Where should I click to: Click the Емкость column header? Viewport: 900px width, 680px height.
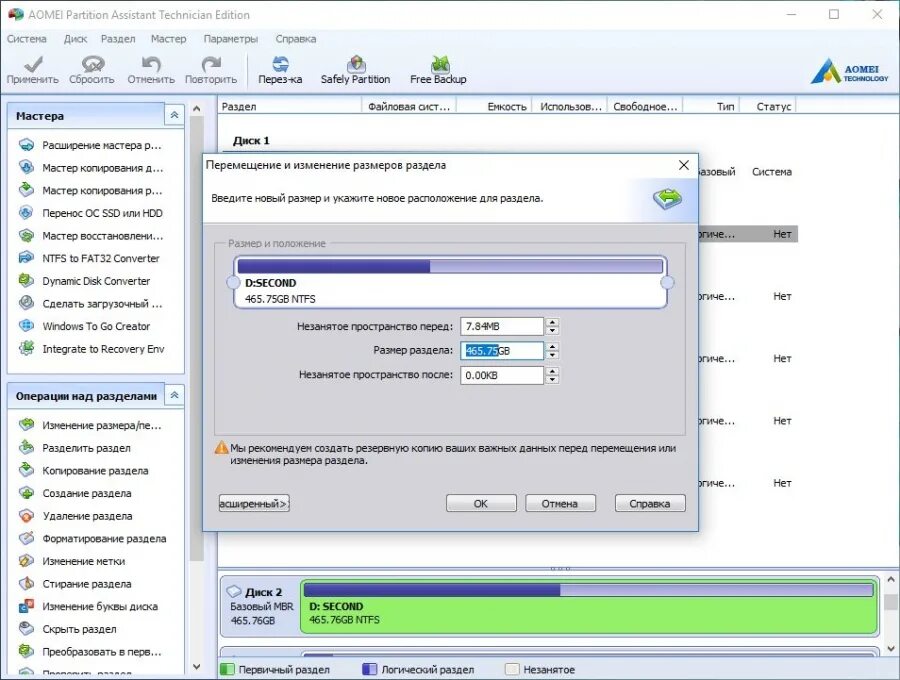(494, 106)
